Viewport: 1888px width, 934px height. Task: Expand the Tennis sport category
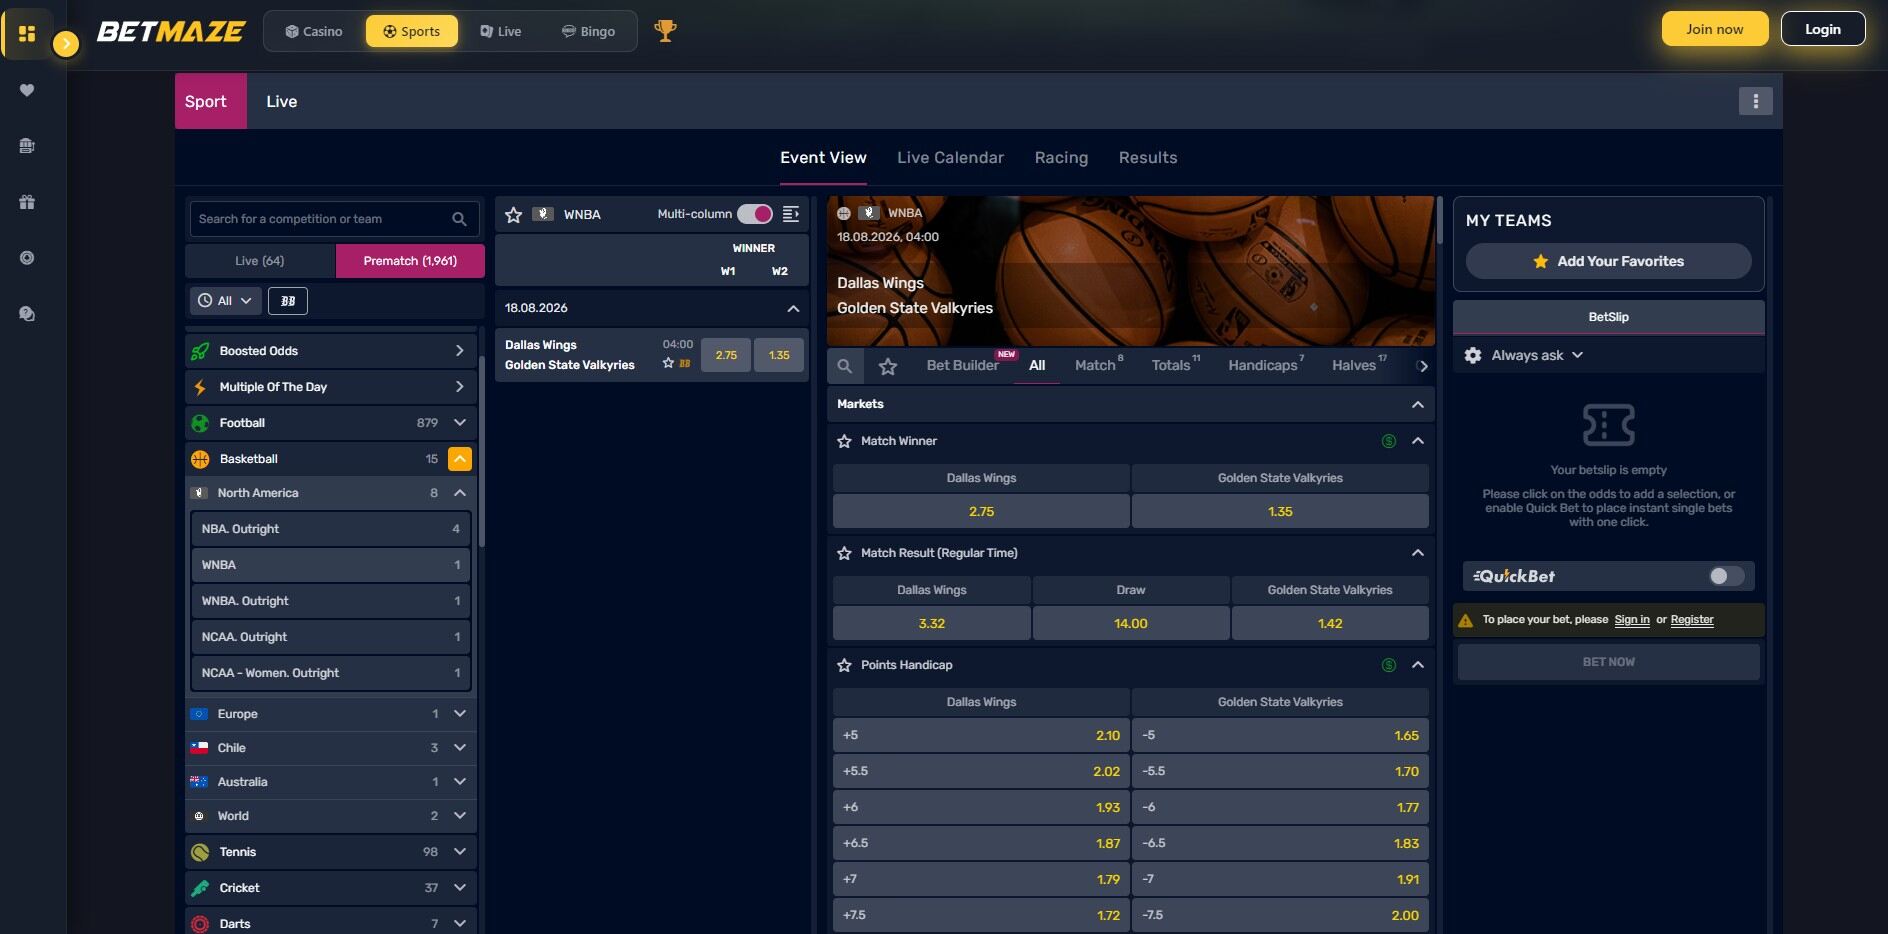click(460, 852)
